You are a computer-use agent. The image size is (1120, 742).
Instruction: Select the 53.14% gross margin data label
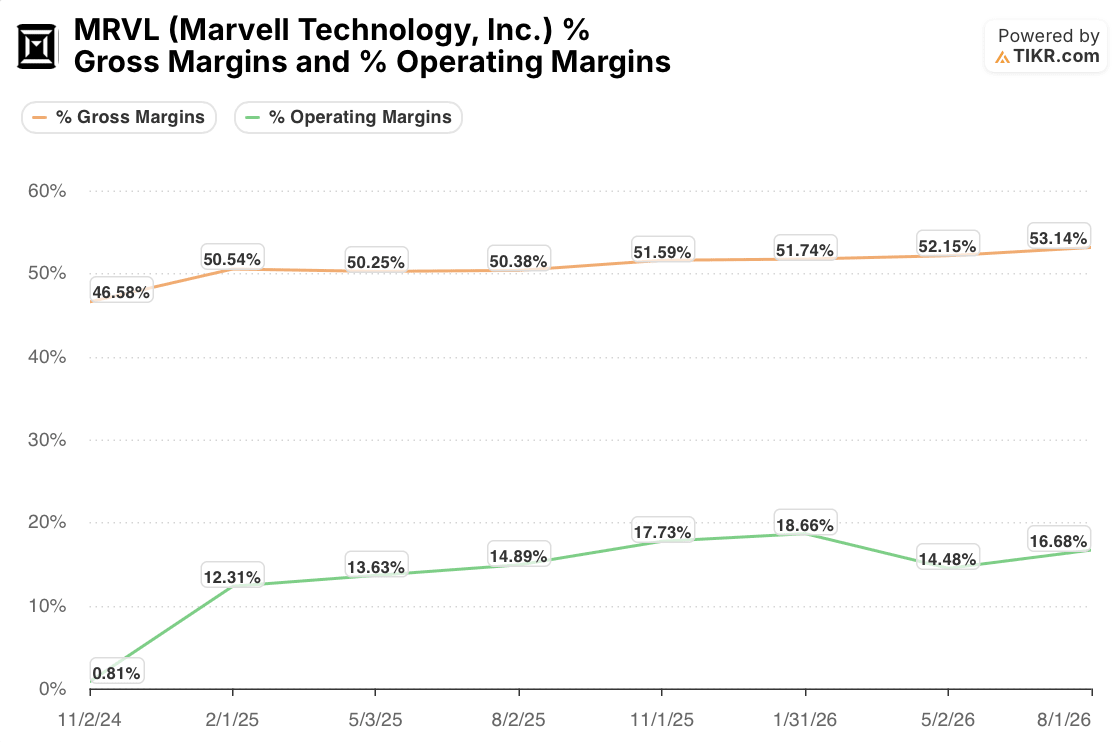coord(1059,238)
